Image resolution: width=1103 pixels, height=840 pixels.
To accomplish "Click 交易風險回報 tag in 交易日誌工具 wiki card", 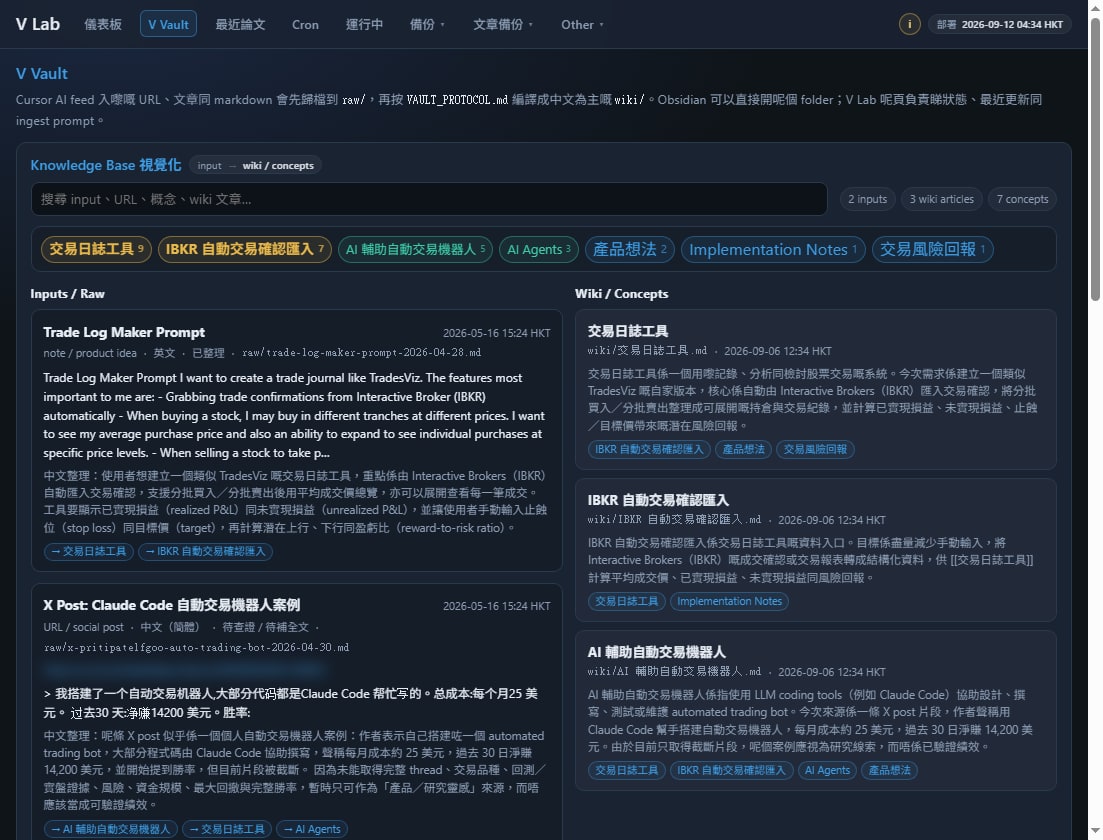I will click(x=815, y=449).
